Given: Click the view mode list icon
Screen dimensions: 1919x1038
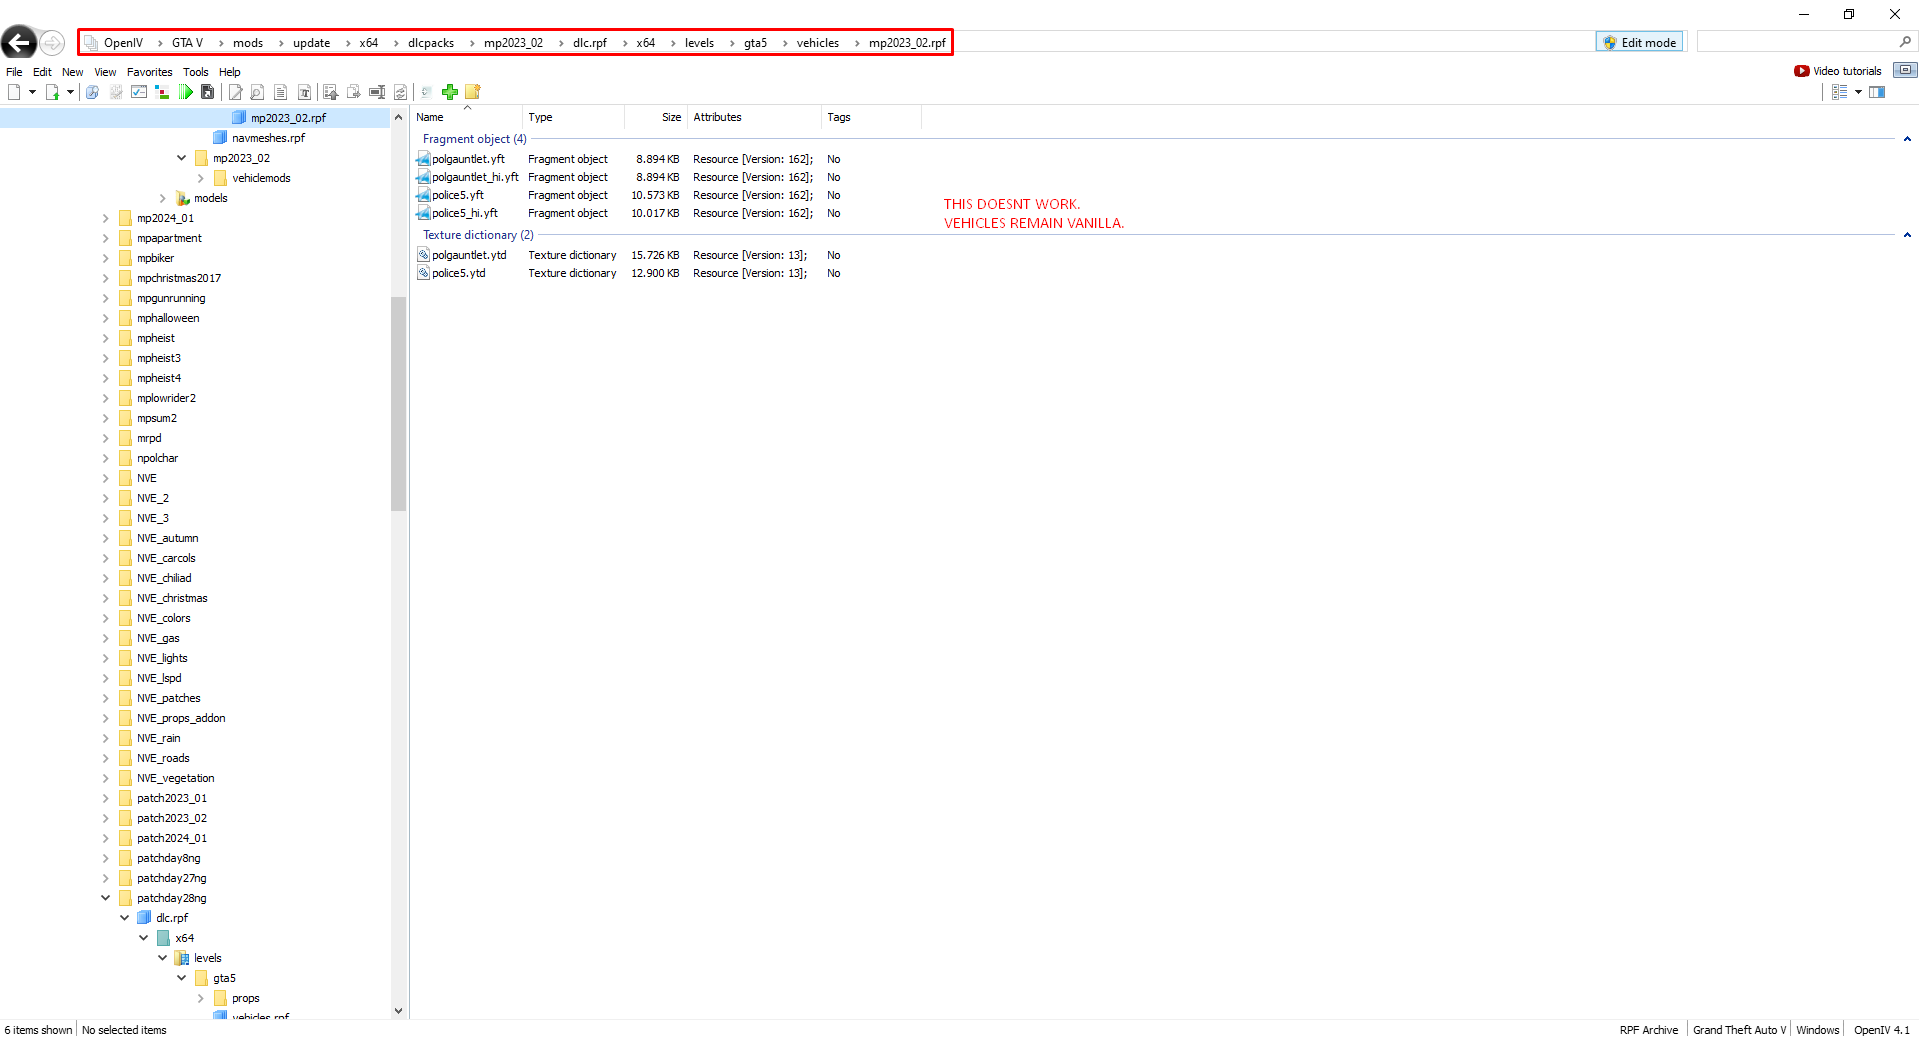Looking at the screenshot, I should 1839,92.
